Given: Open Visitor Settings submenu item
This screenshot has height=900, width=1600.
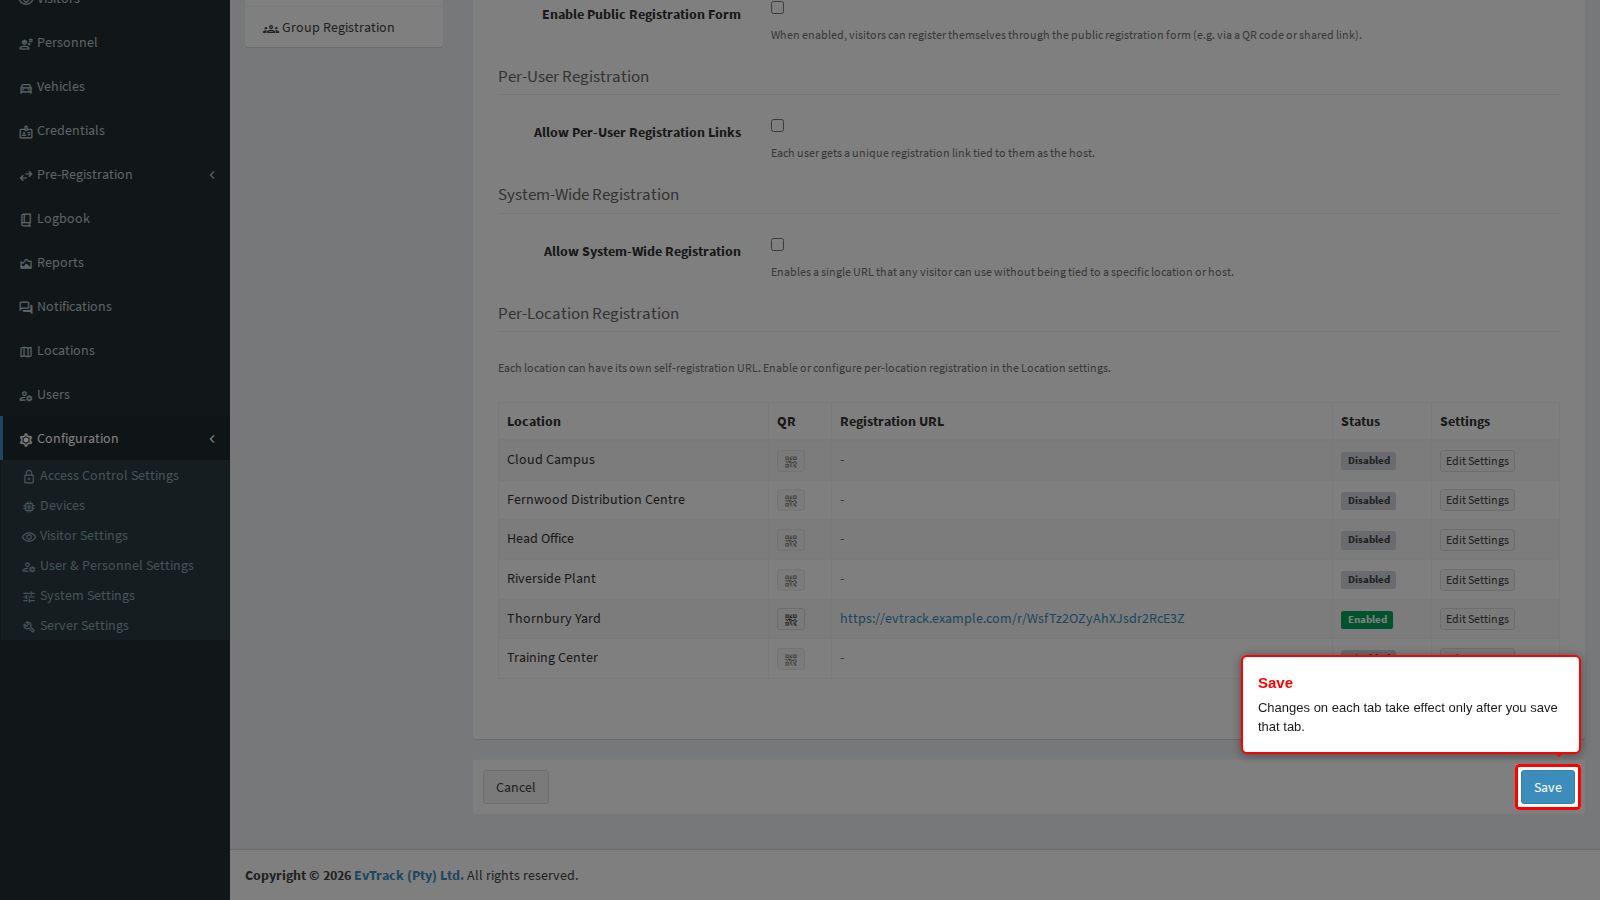Looking at the screenshot, I should click(x=84, y=536).
